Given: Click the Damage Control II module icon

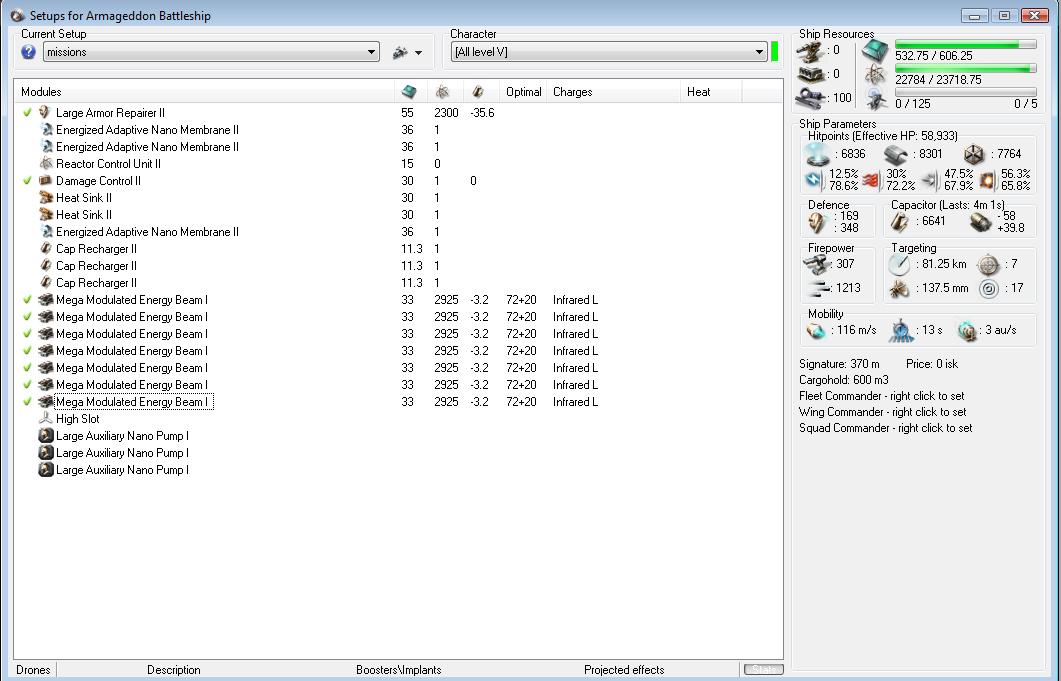Looking at the screenshot, I should tap(45, 180).
